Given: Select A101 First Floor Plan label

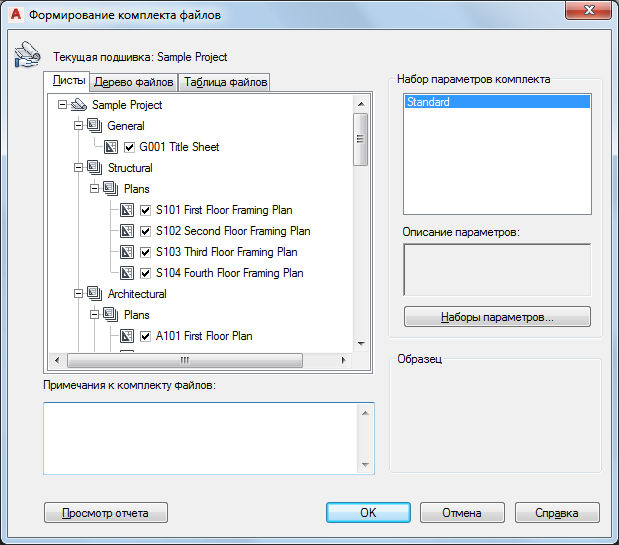Looking at the screenshot, I should tap(204, 336).
